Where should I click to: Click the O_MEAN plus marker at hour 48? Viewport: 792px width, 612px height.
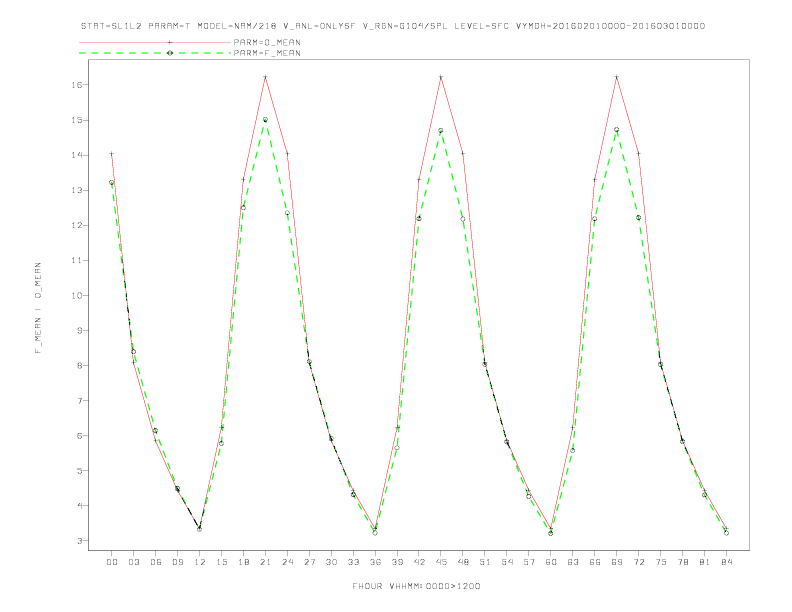463,154
